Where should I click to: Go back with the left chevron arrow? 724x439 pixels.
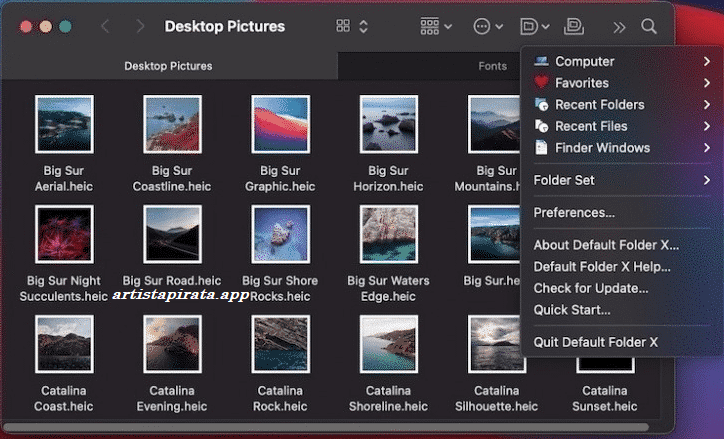[x=105, y=26]
